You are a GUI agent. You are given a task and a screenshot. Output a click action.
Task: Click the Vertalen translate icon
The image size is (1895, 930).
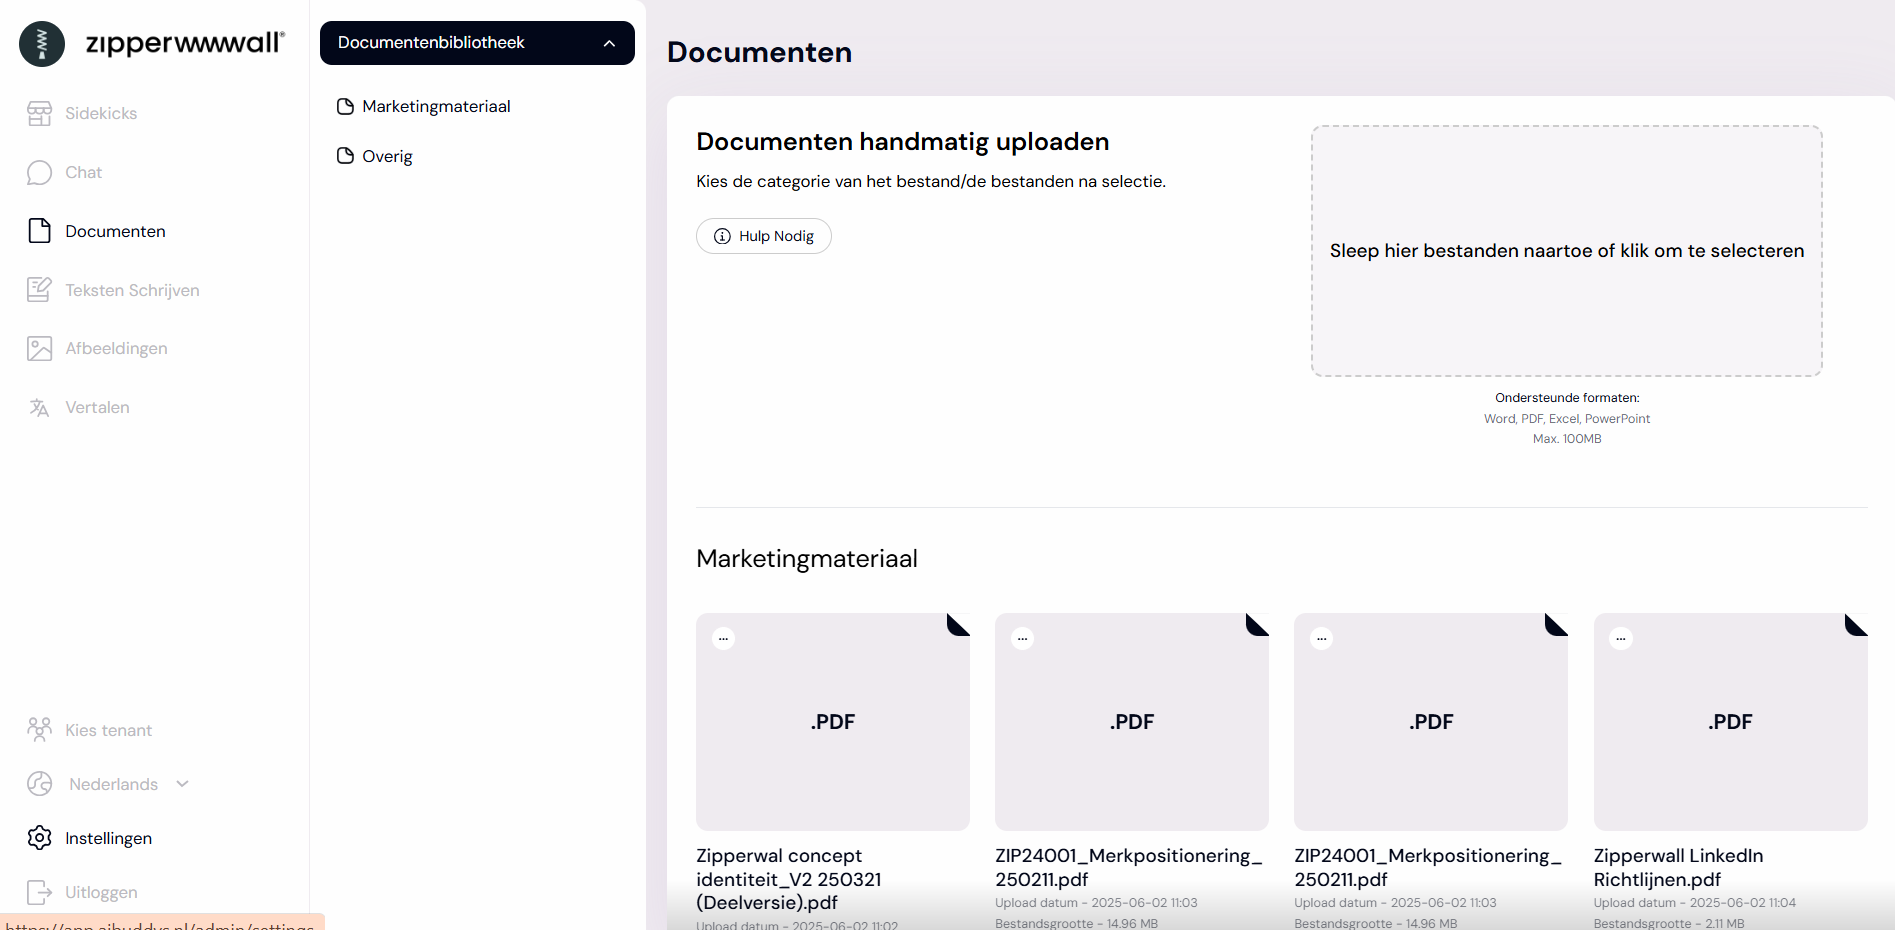point(39,407)
